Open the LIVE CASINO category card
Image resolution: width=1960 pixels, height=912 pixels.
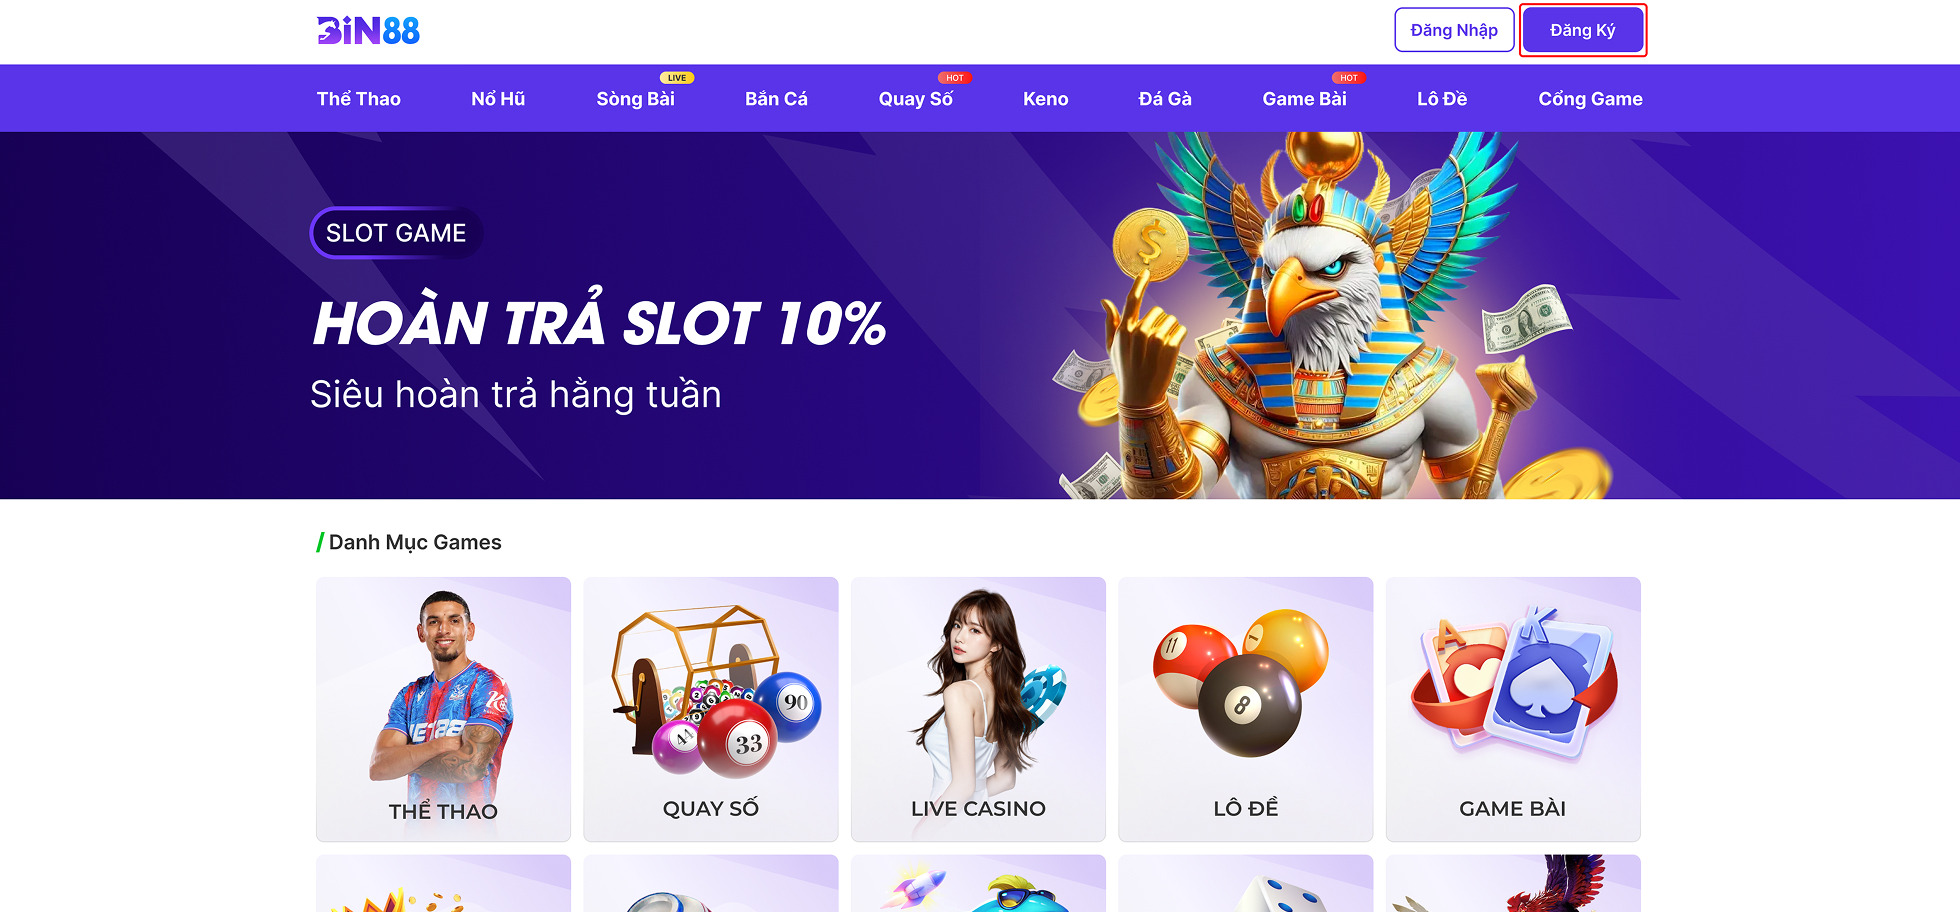tap(978, 709)
